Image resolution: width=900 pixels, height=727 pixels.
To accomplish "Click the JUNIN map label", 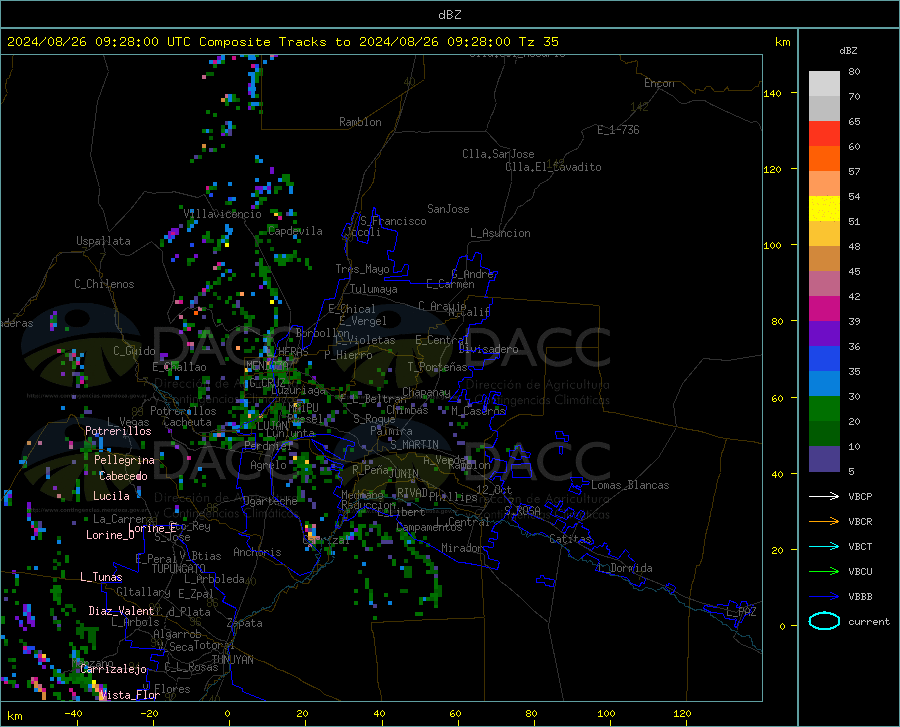I will point(404,474).
